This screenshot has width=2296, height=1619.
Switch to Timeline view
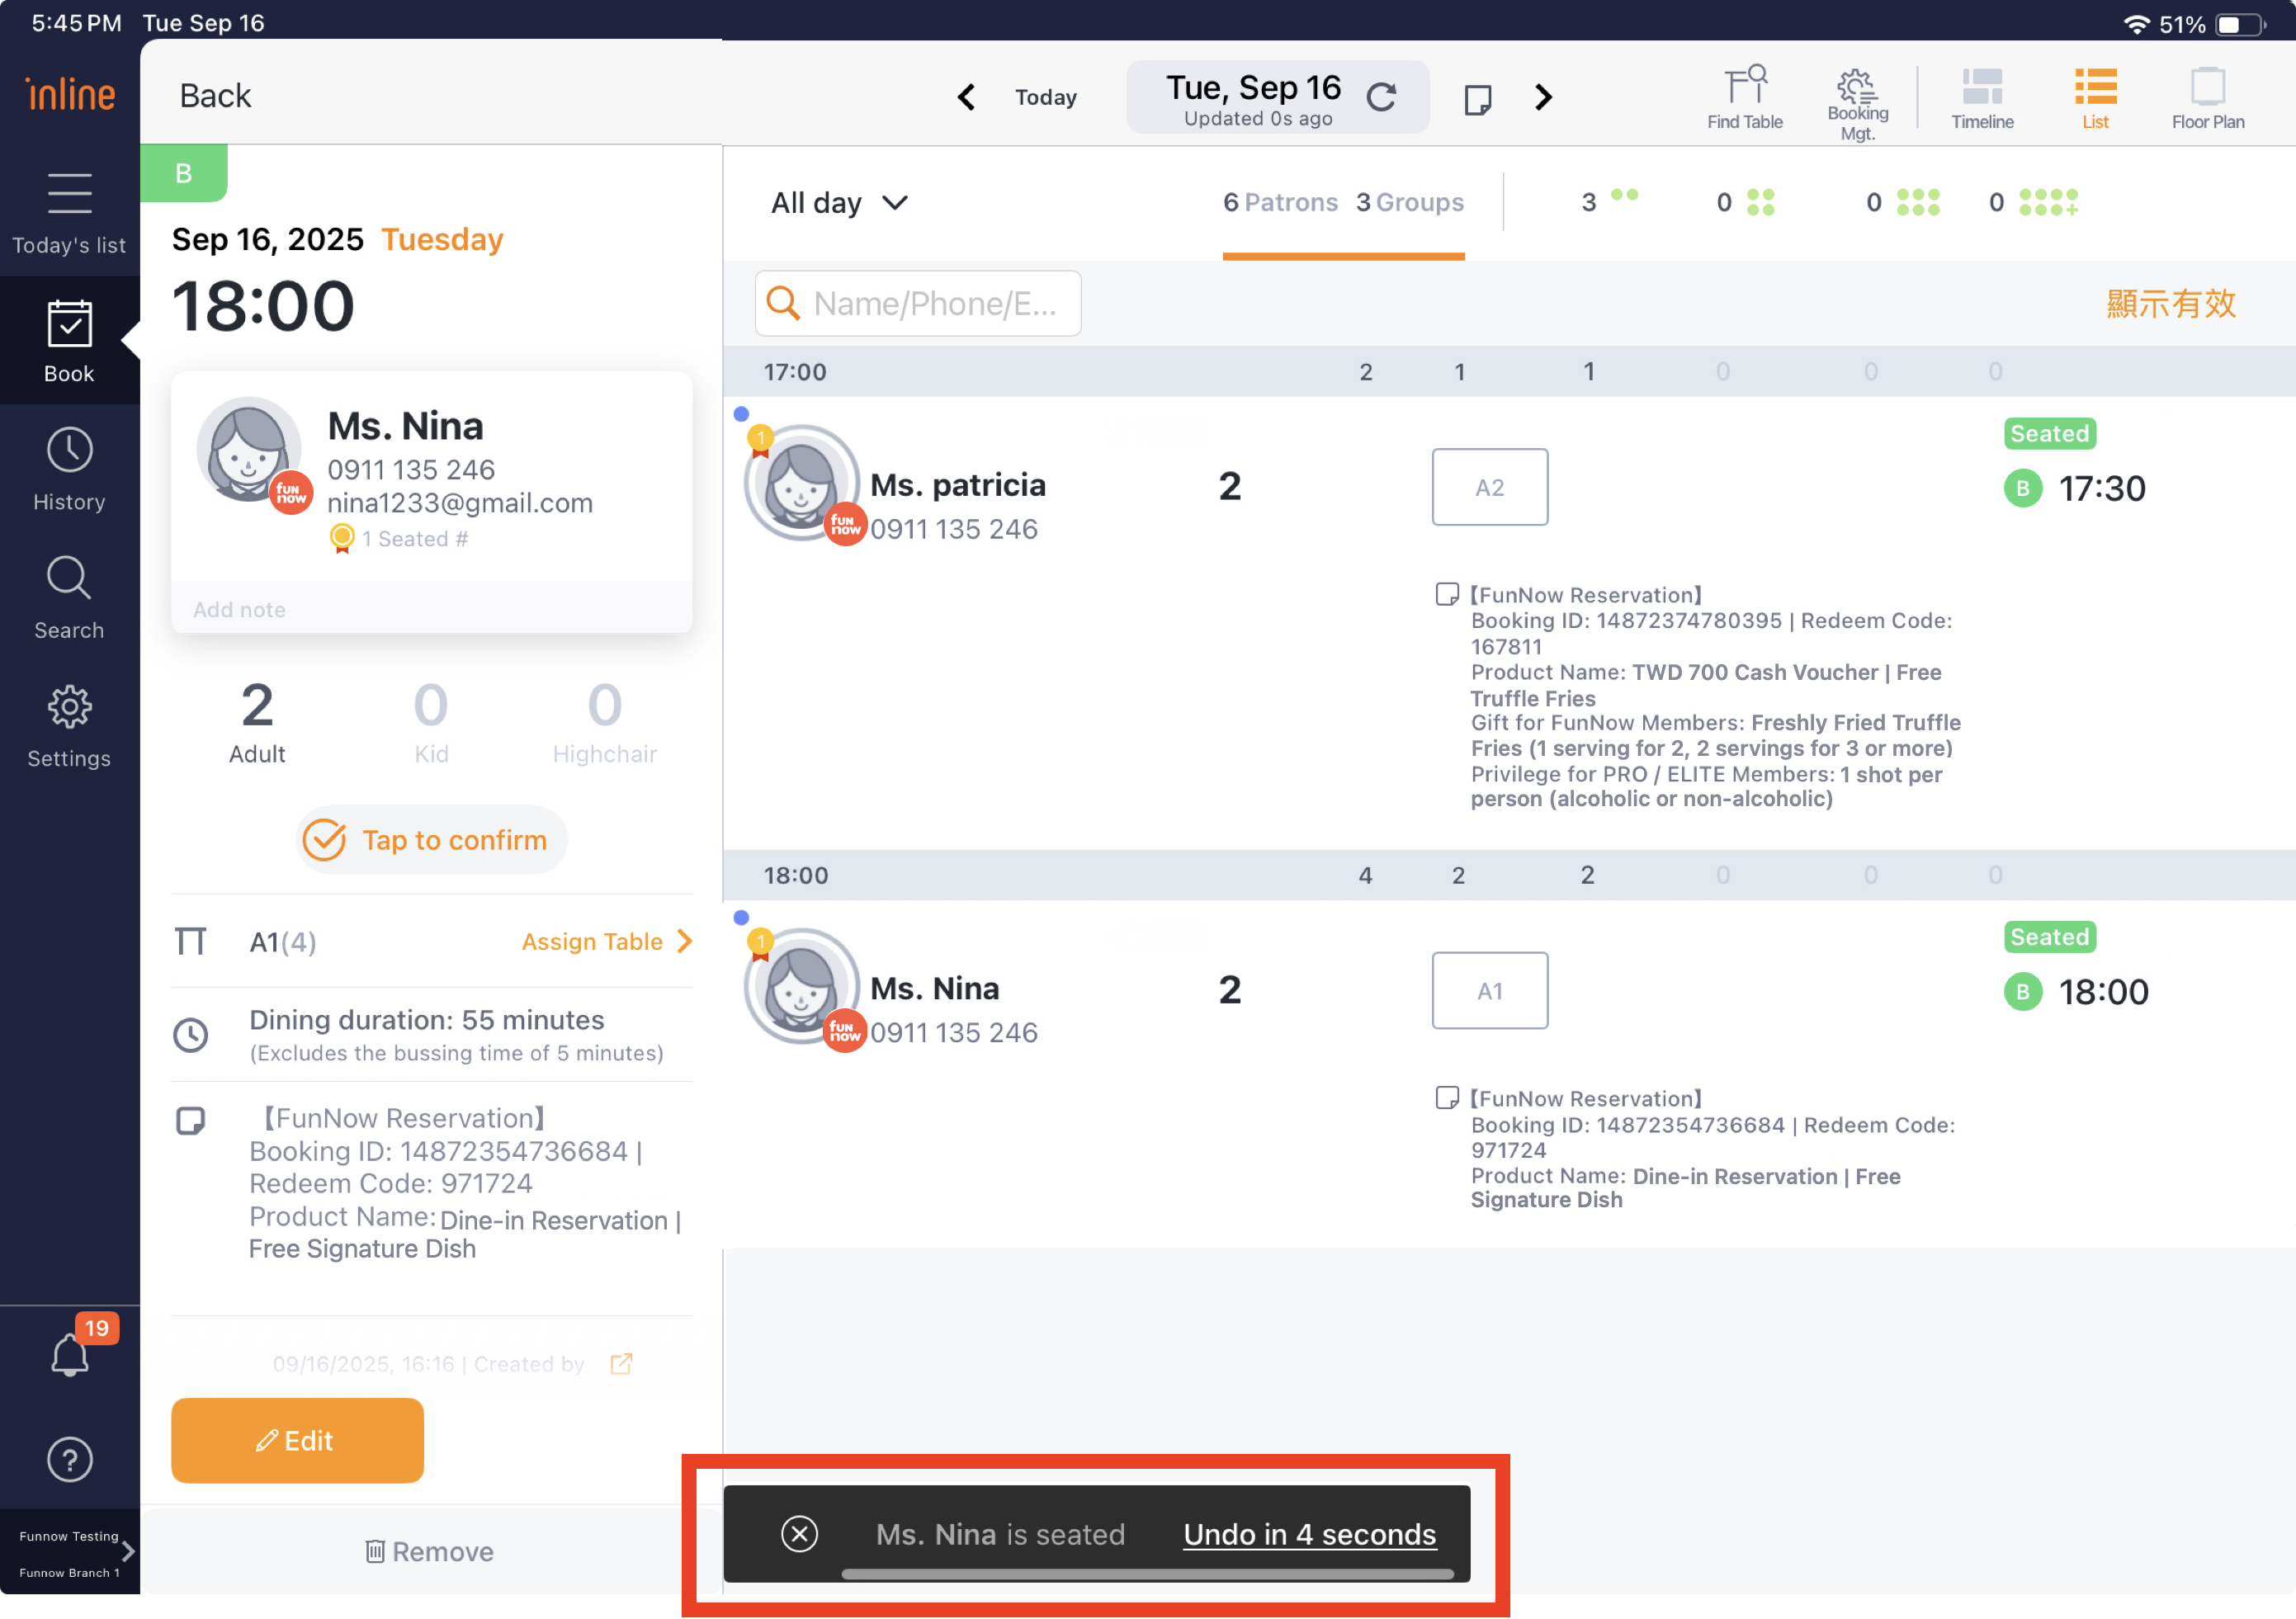1981,98
